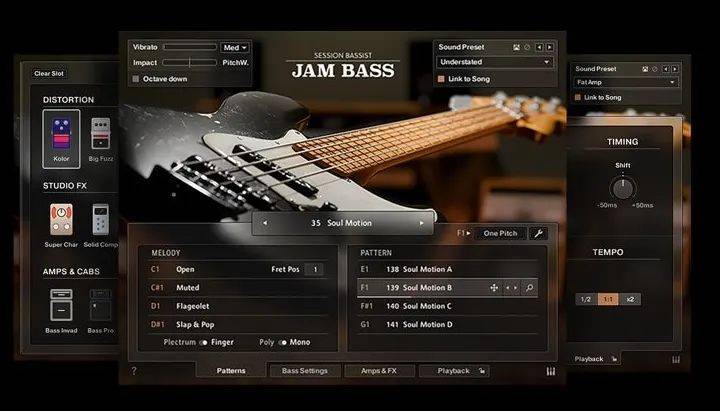720x411 pixels.
Task: Open the One Pitch mode selector
Action: click(500, 233)
